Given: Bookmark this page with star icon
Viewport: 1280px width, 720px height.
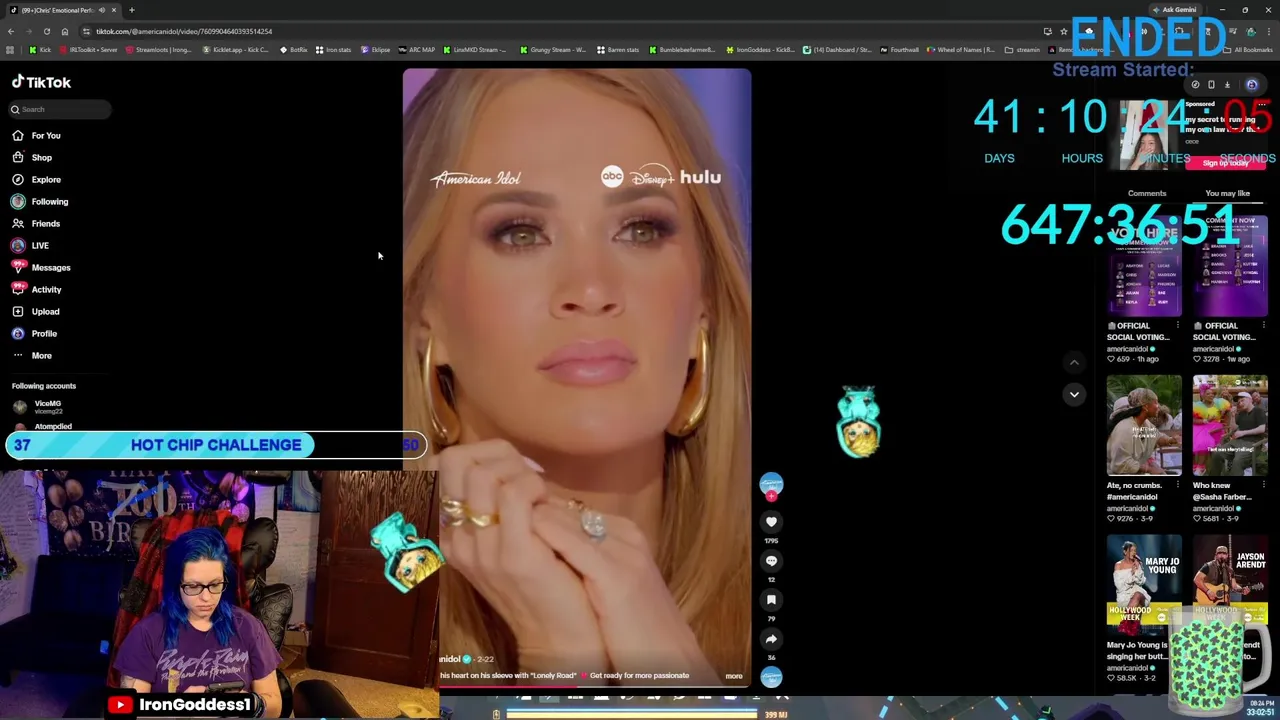Looking at the screenshot, I should 1064,31.
